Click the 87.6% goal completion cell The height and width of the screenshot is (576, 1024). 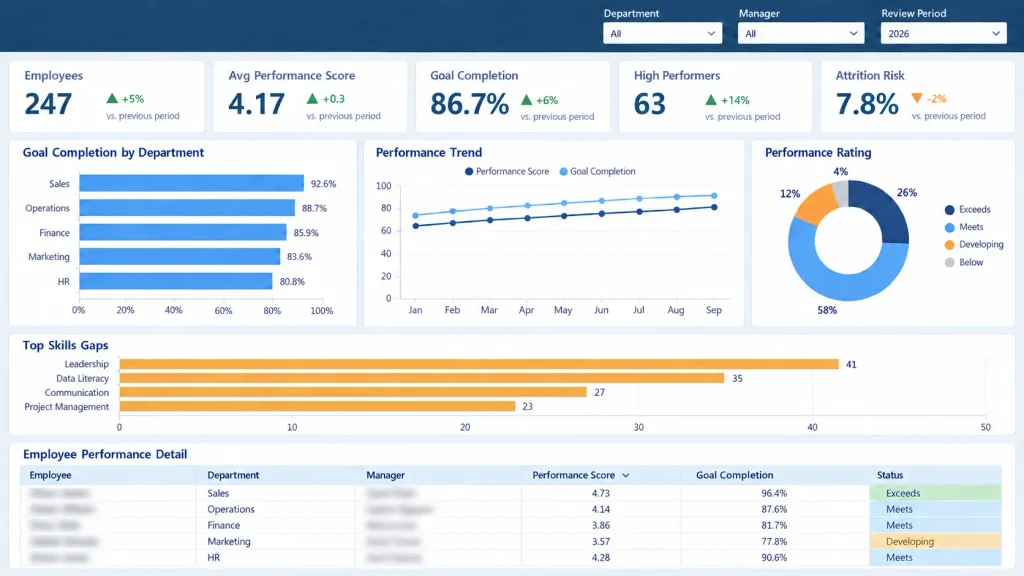tap(774, 509)
